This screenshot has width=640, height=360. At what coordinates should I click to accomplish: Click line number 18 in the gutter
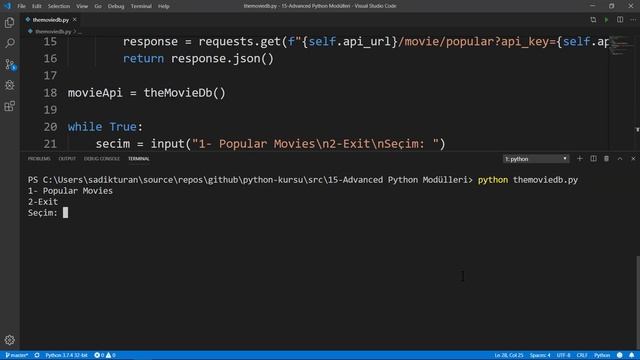50,93
